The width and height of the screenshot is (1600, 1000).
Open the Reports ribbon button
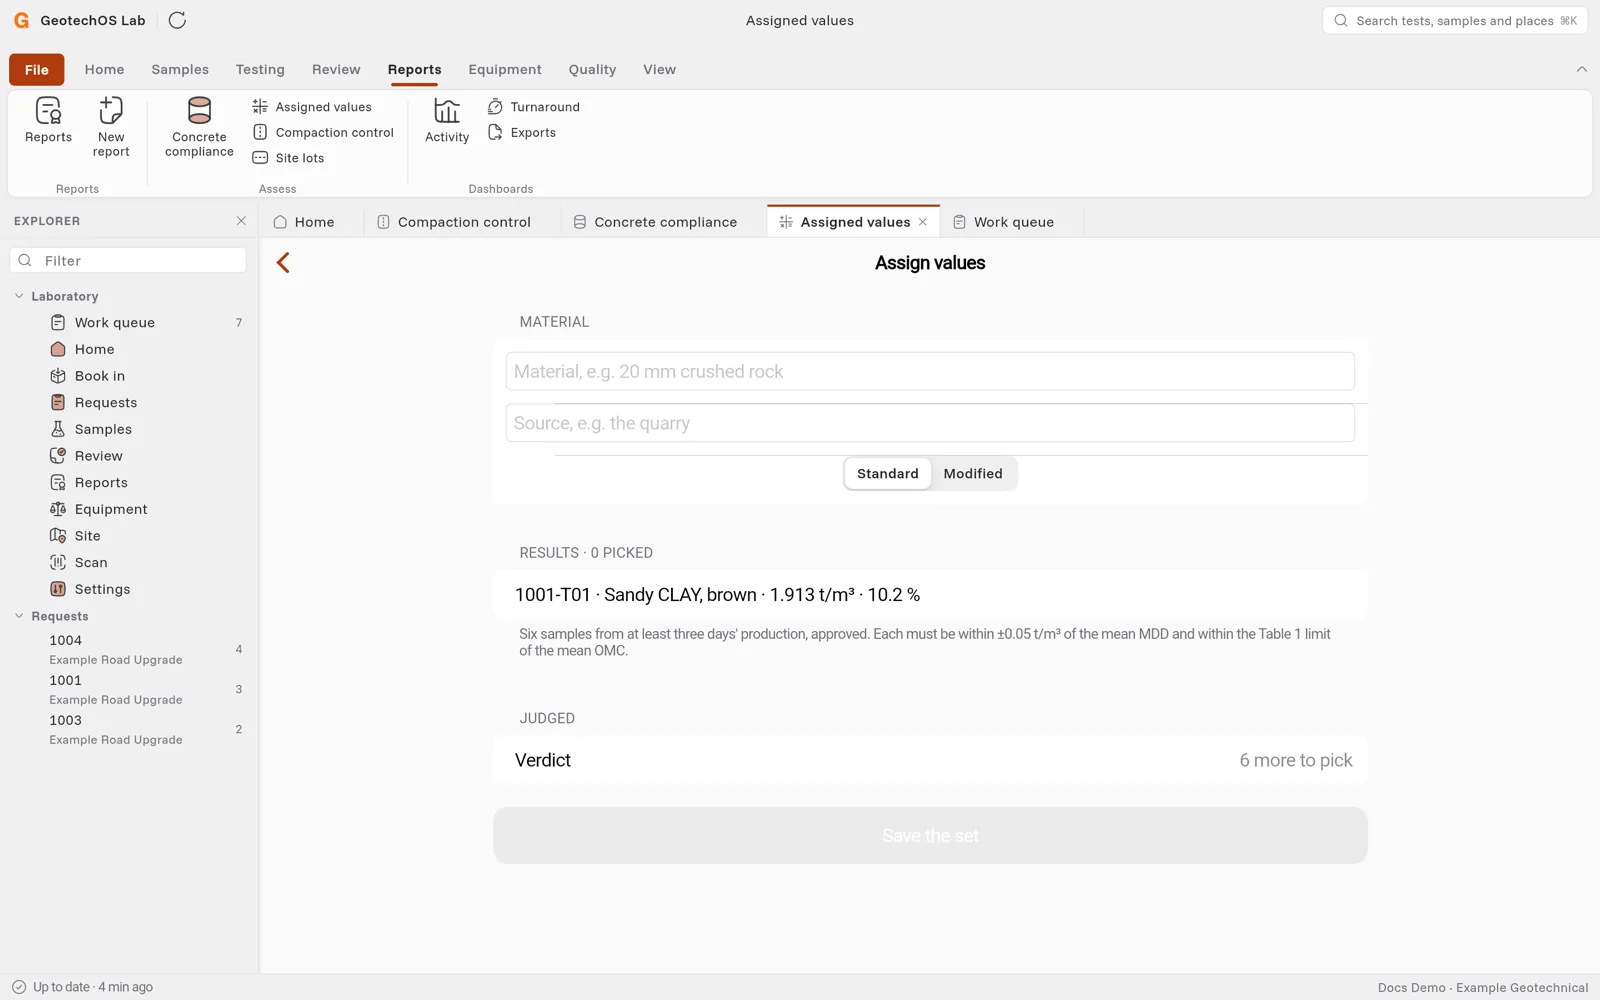[48, 121]
